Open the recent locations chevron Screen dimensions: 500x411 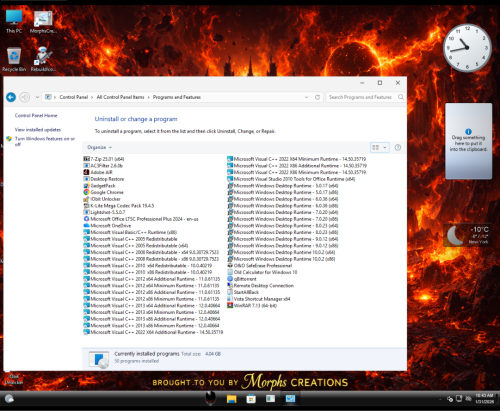click(x=37, y=97)
